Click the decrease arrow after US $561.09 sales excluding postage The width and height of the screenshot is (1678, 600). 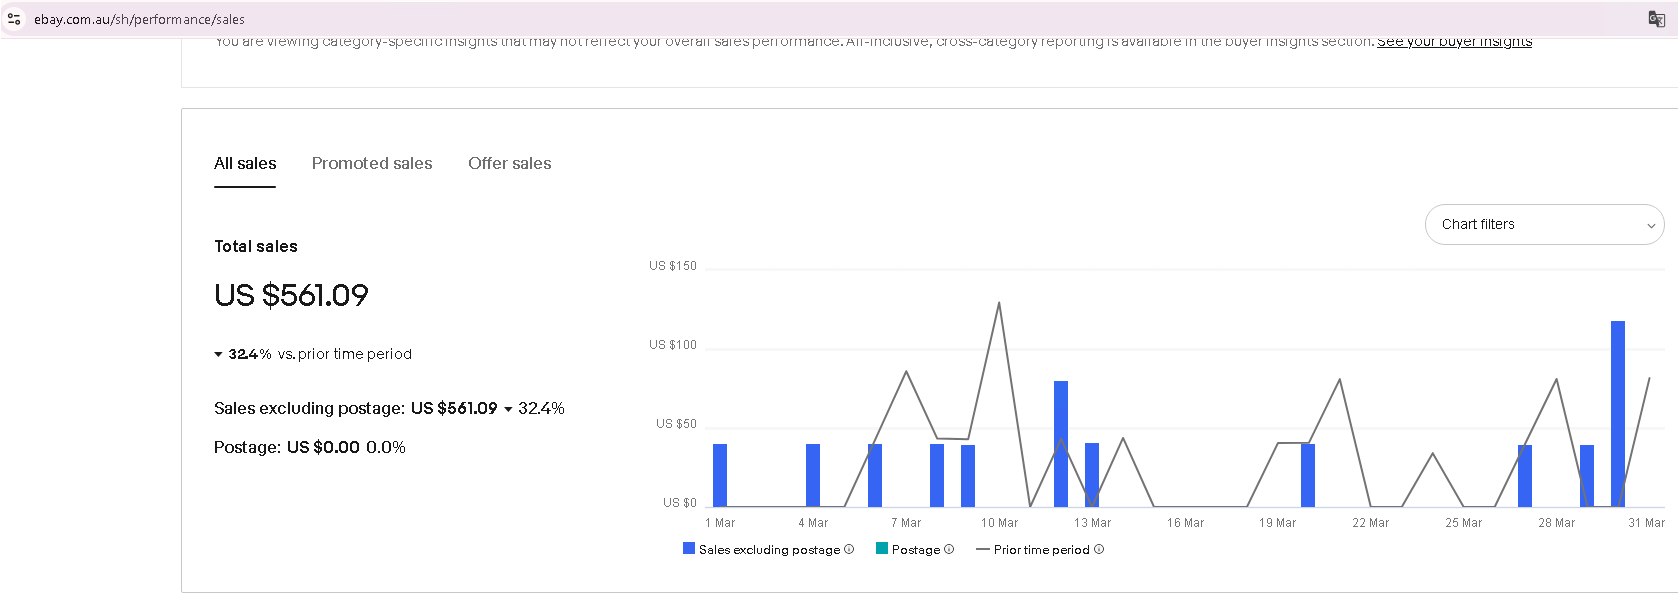pos(508,409)
